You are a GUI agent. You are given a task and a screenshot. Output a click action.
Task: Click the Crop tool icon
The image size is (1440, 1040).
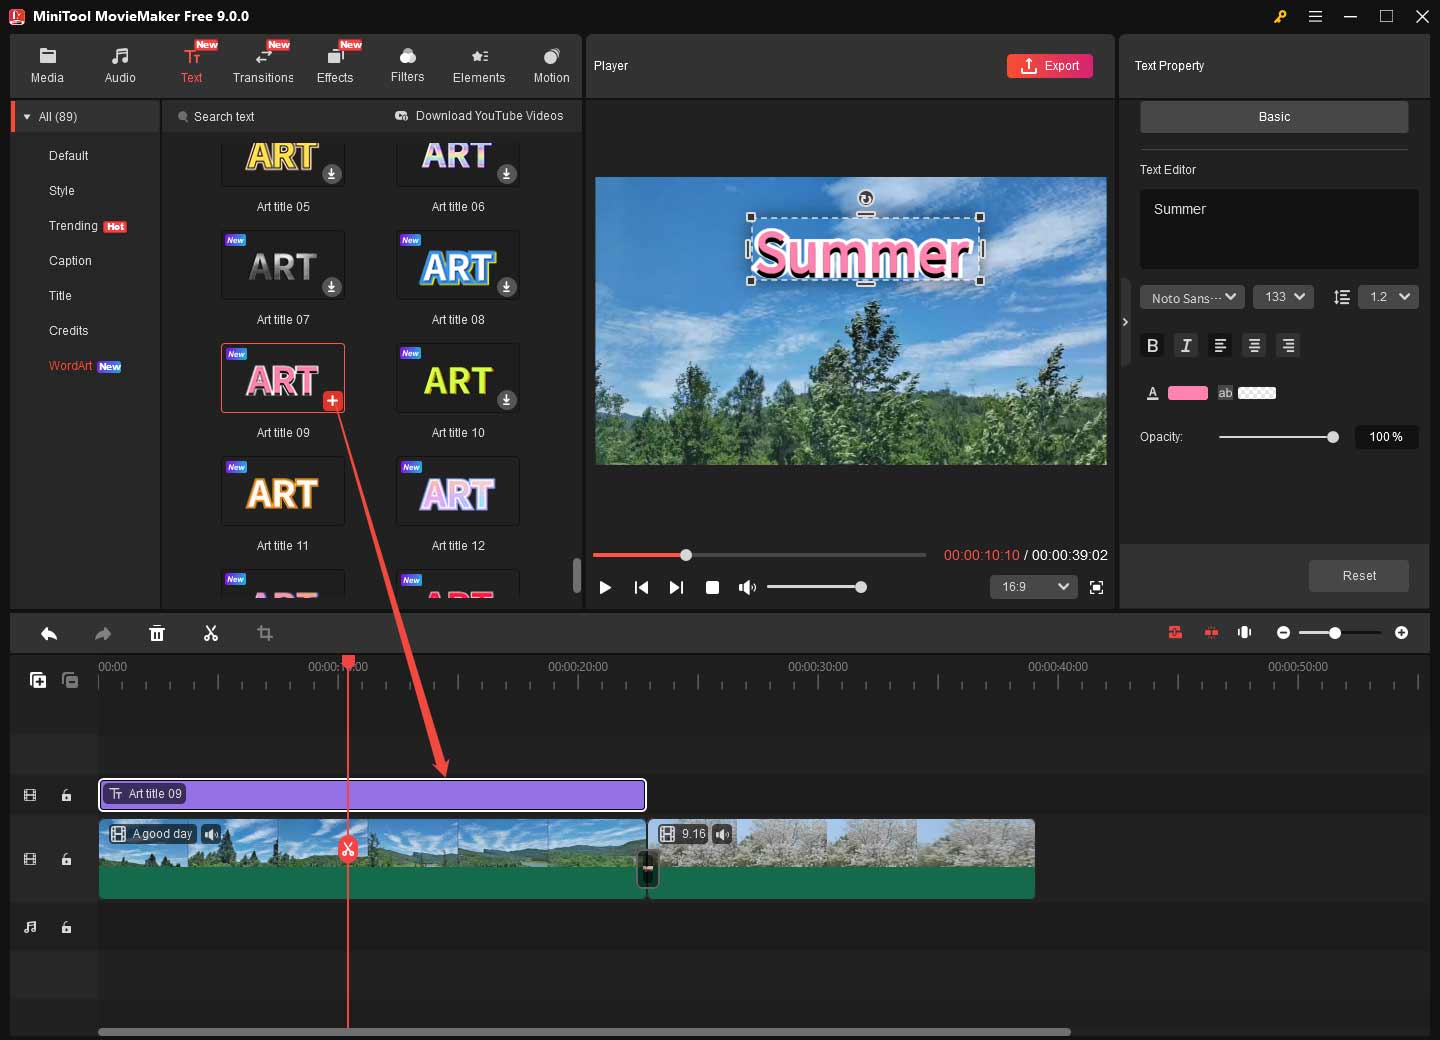[265, 633]
